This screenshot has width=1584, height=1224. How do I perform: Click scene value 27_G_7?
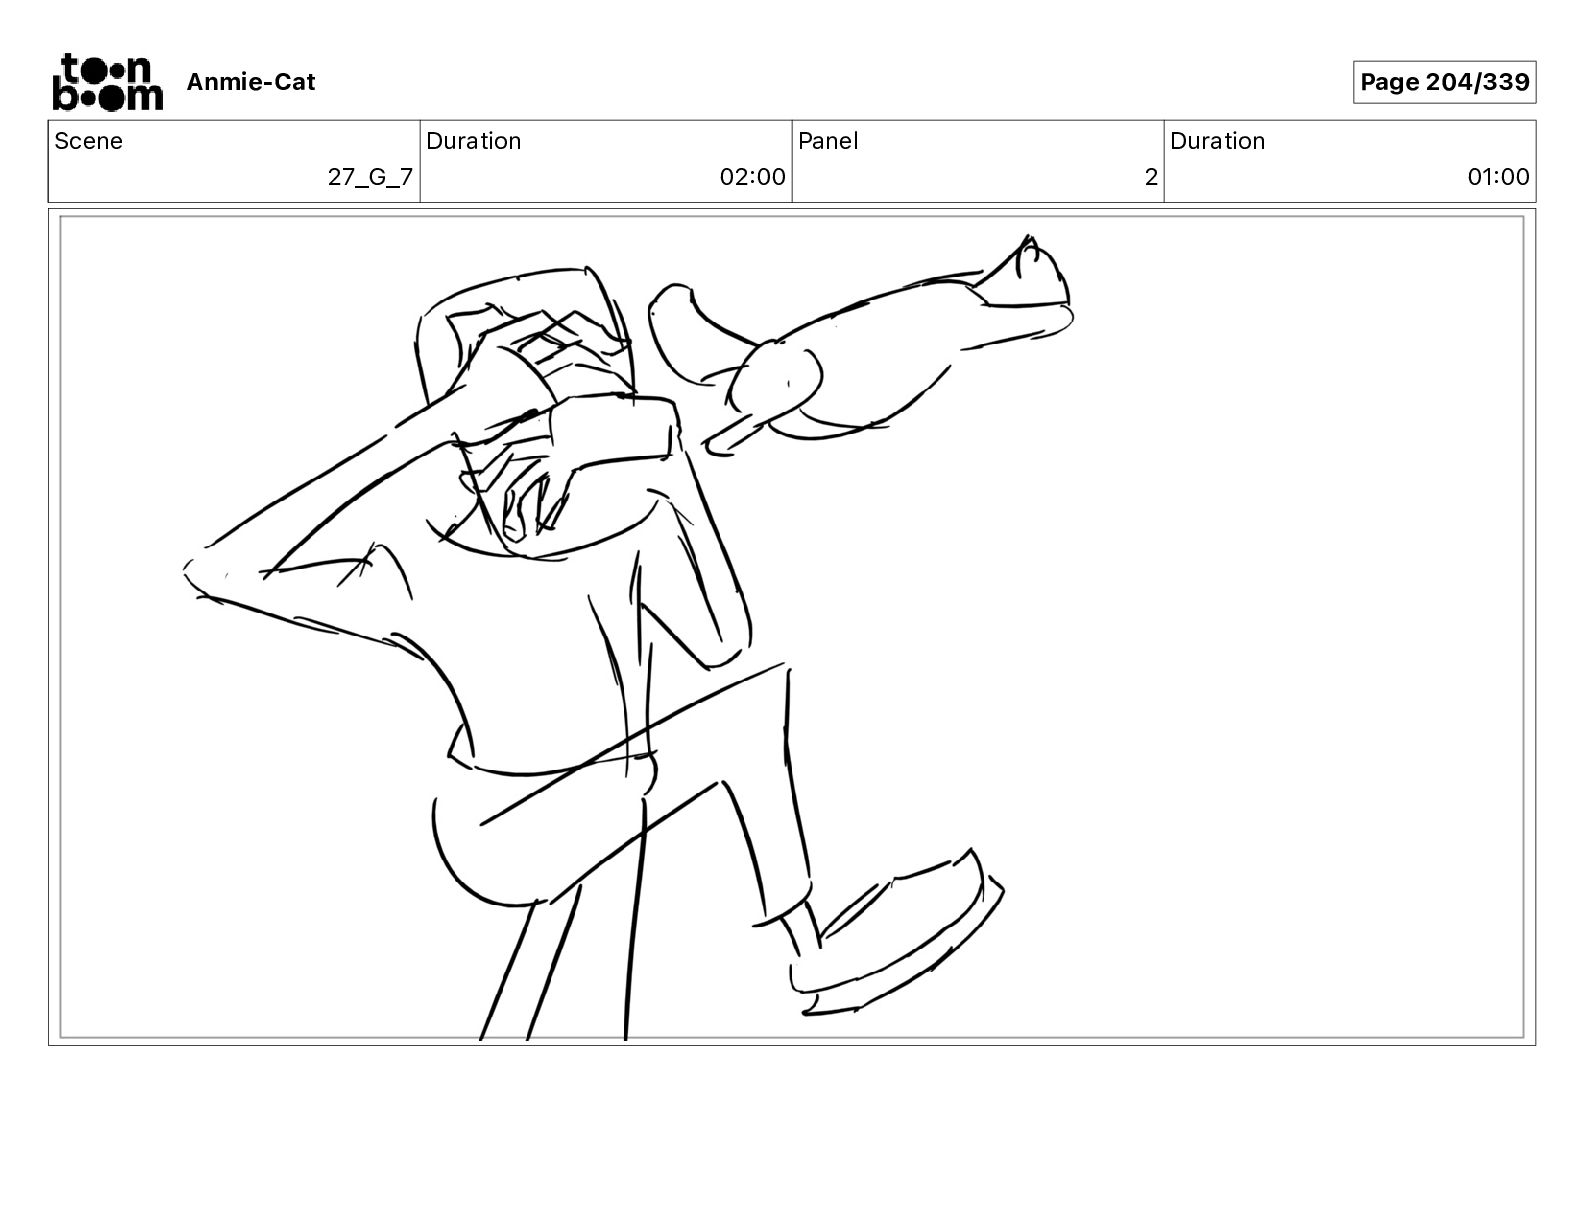click(x=370, y=177)
